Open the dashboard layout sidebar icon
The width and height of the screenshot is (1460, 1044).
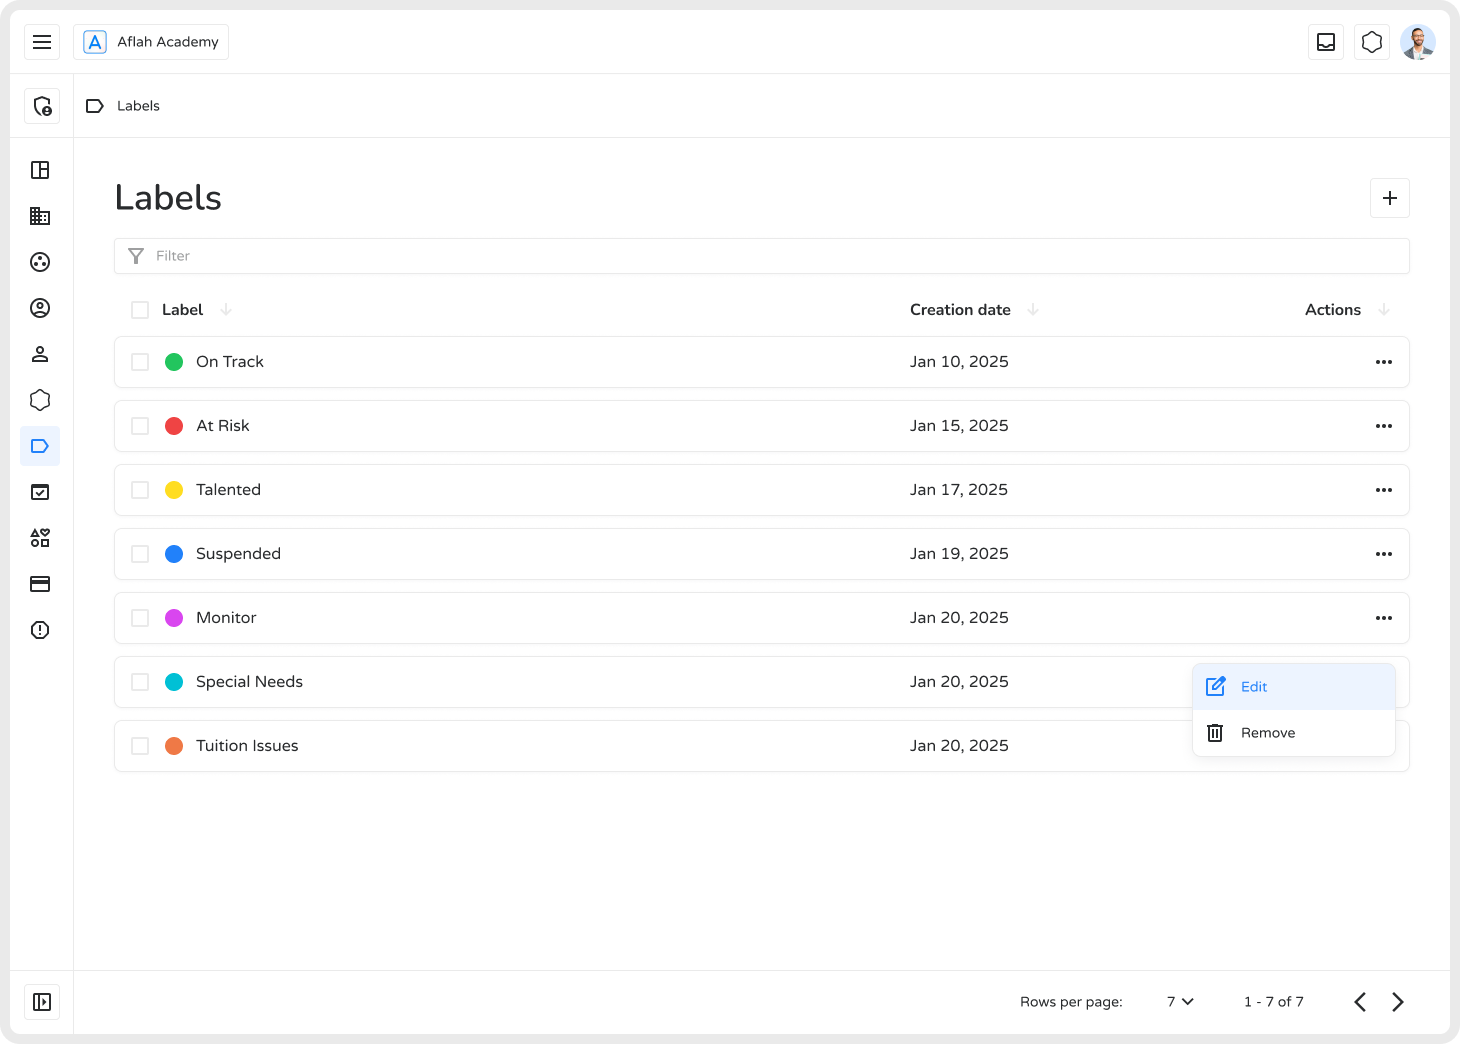coord(40,170)
